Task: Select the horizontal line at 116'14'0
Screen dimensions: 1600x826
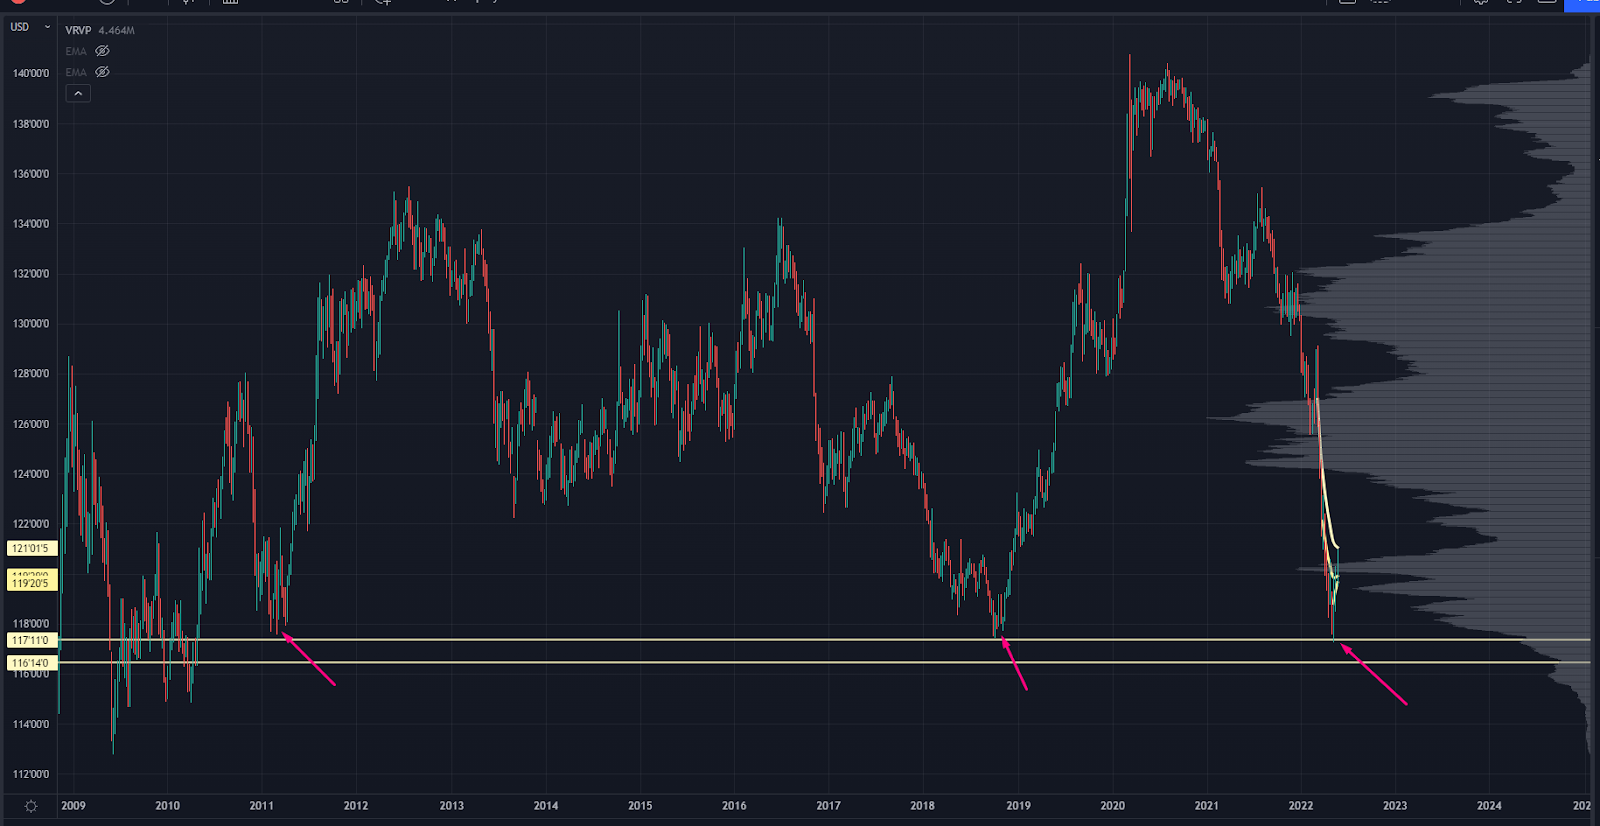Action: (x=824, y=662)
